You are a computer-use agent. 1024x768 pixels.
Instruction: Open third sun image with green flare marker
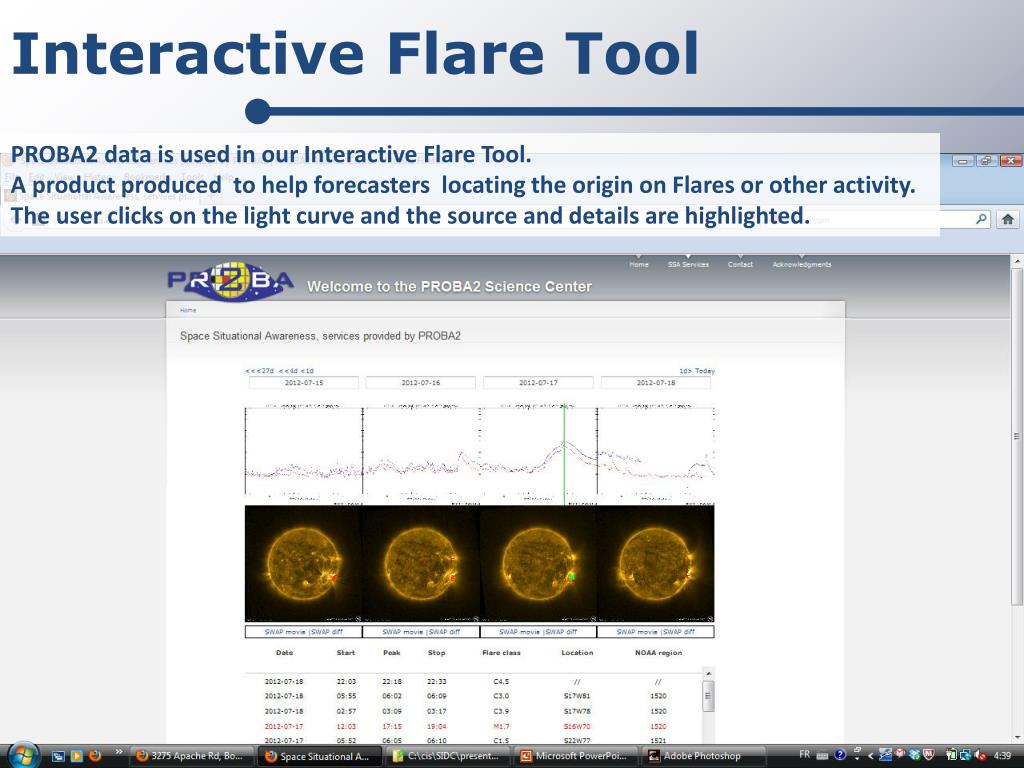point(538,564)
